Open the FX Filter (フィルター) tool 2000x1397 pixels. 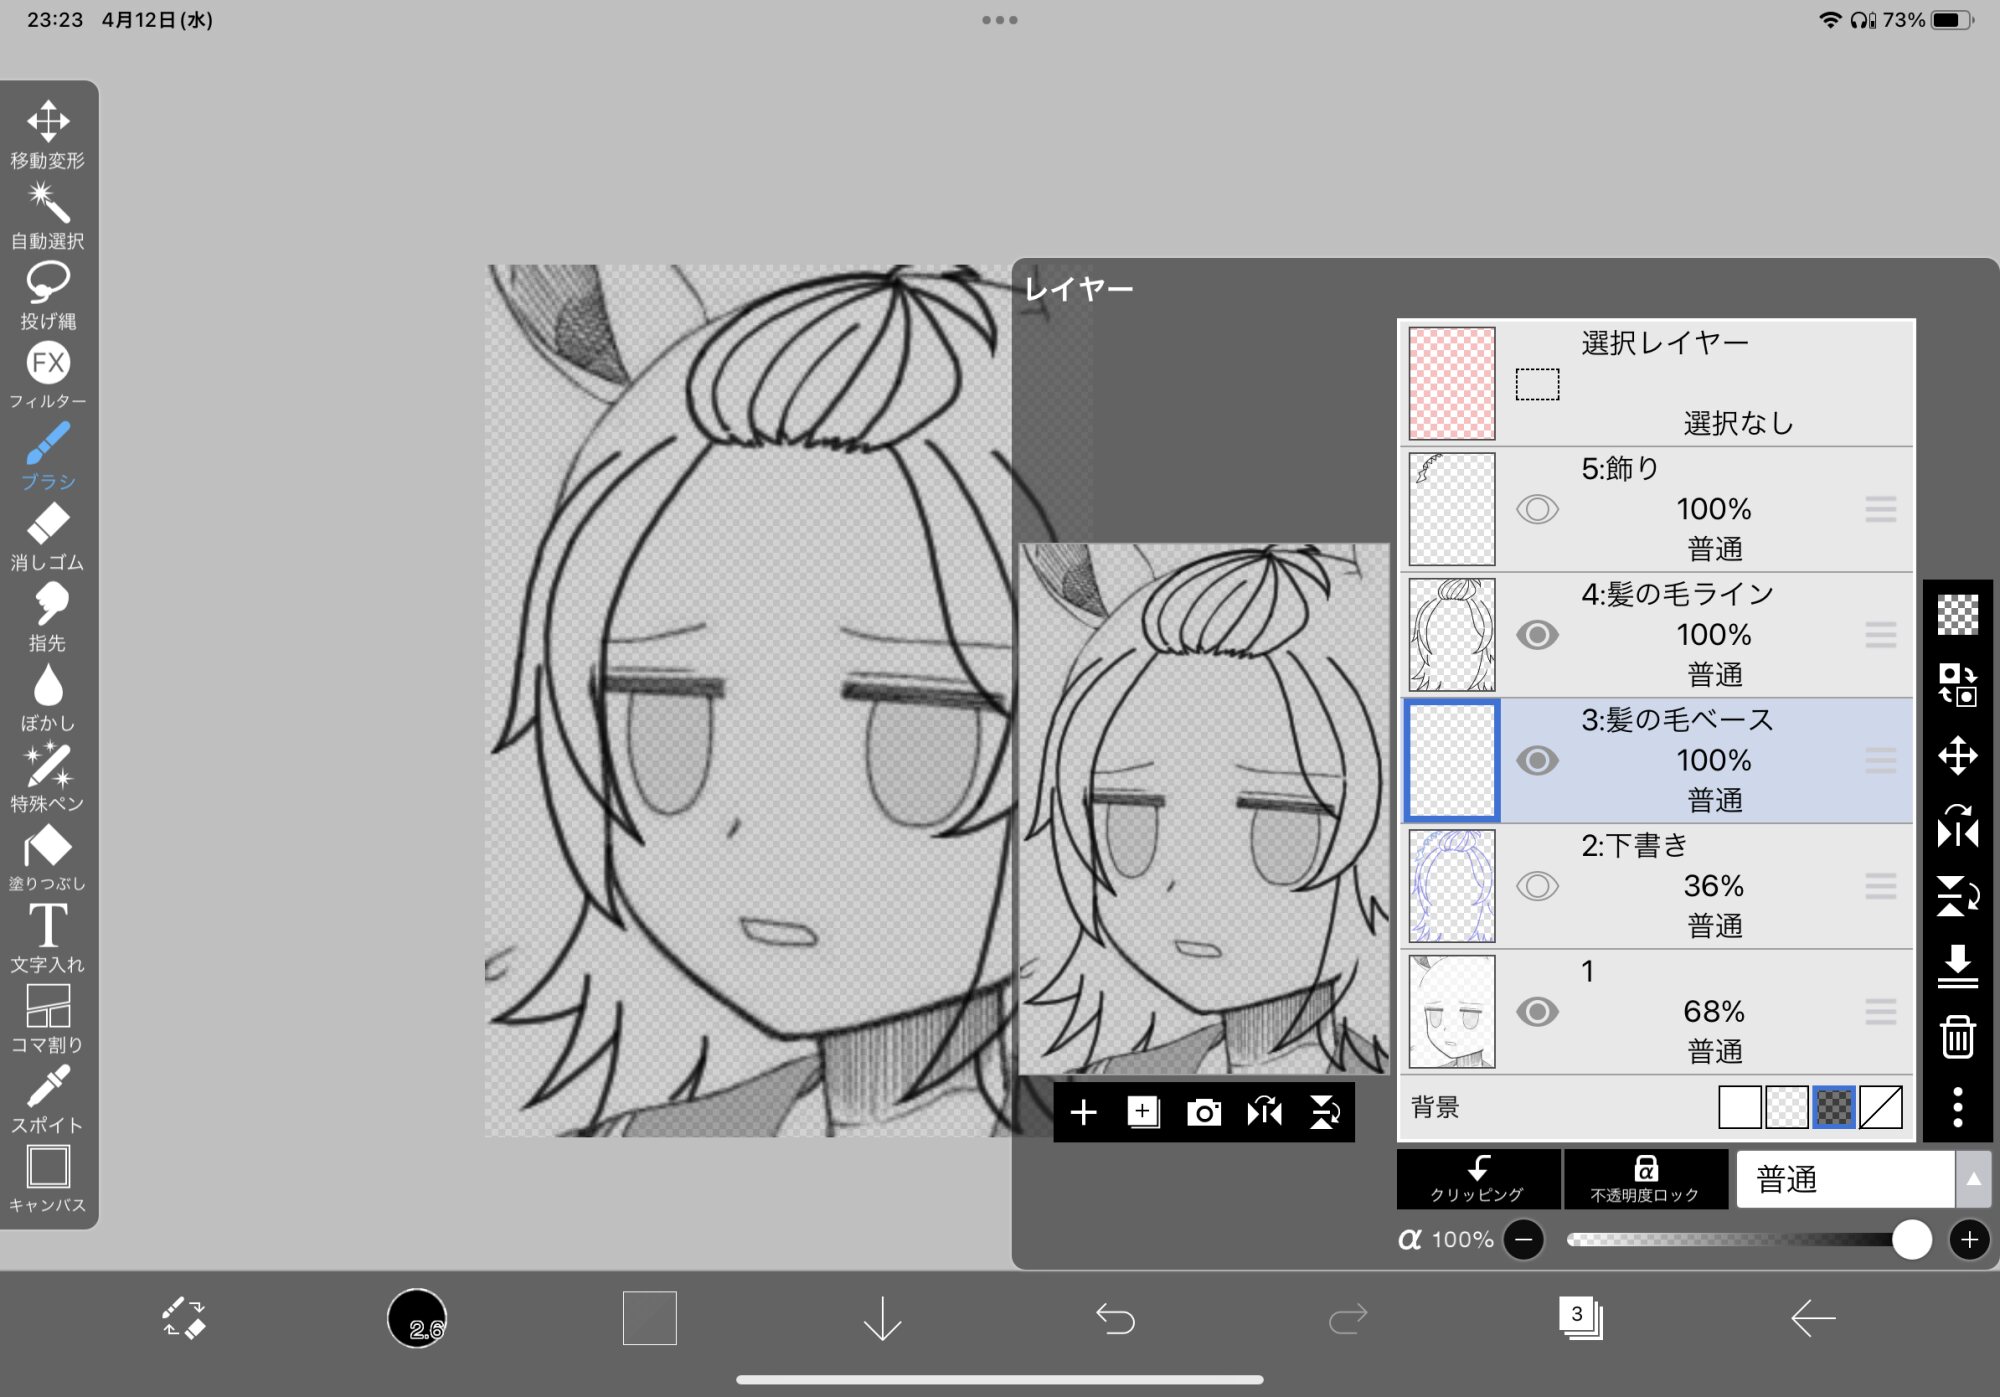click(x=47, y=374)
